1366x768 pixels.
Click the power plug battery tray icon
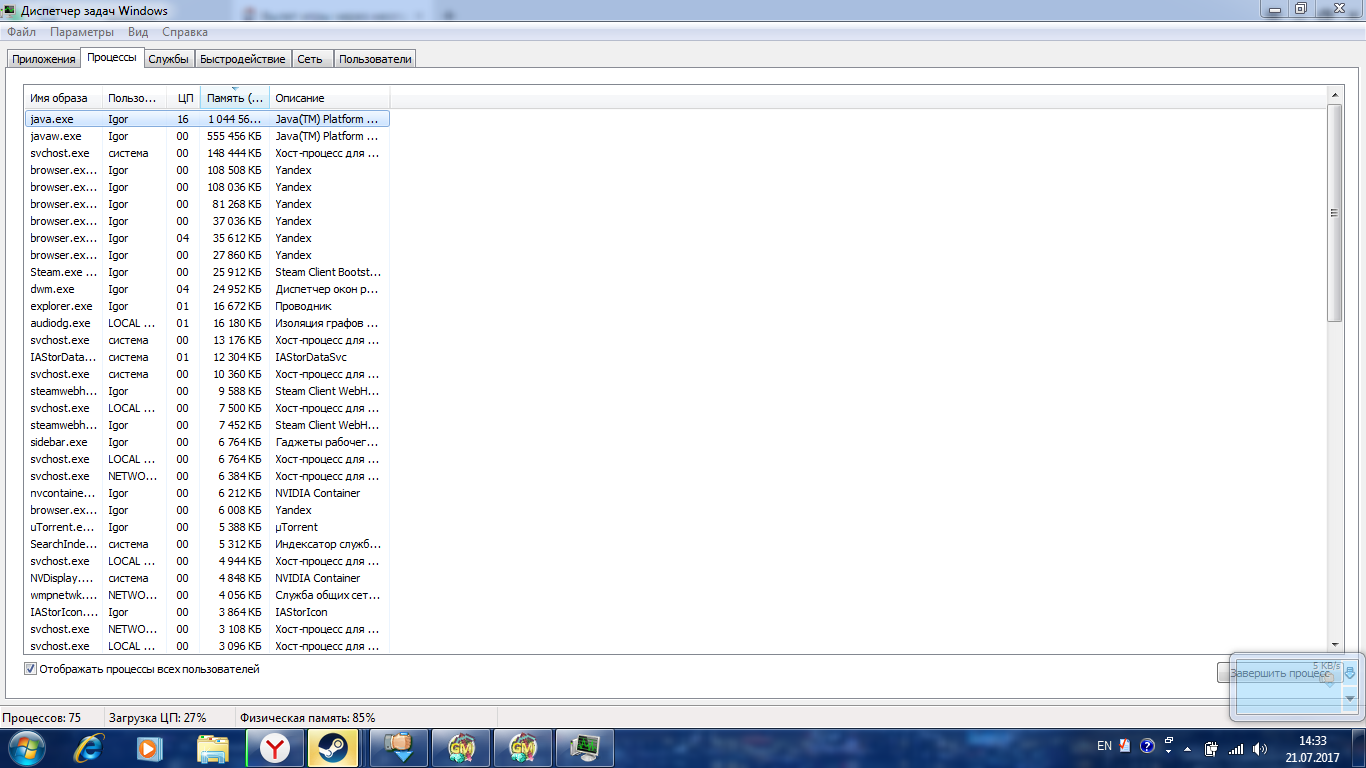pos(1211,748)
